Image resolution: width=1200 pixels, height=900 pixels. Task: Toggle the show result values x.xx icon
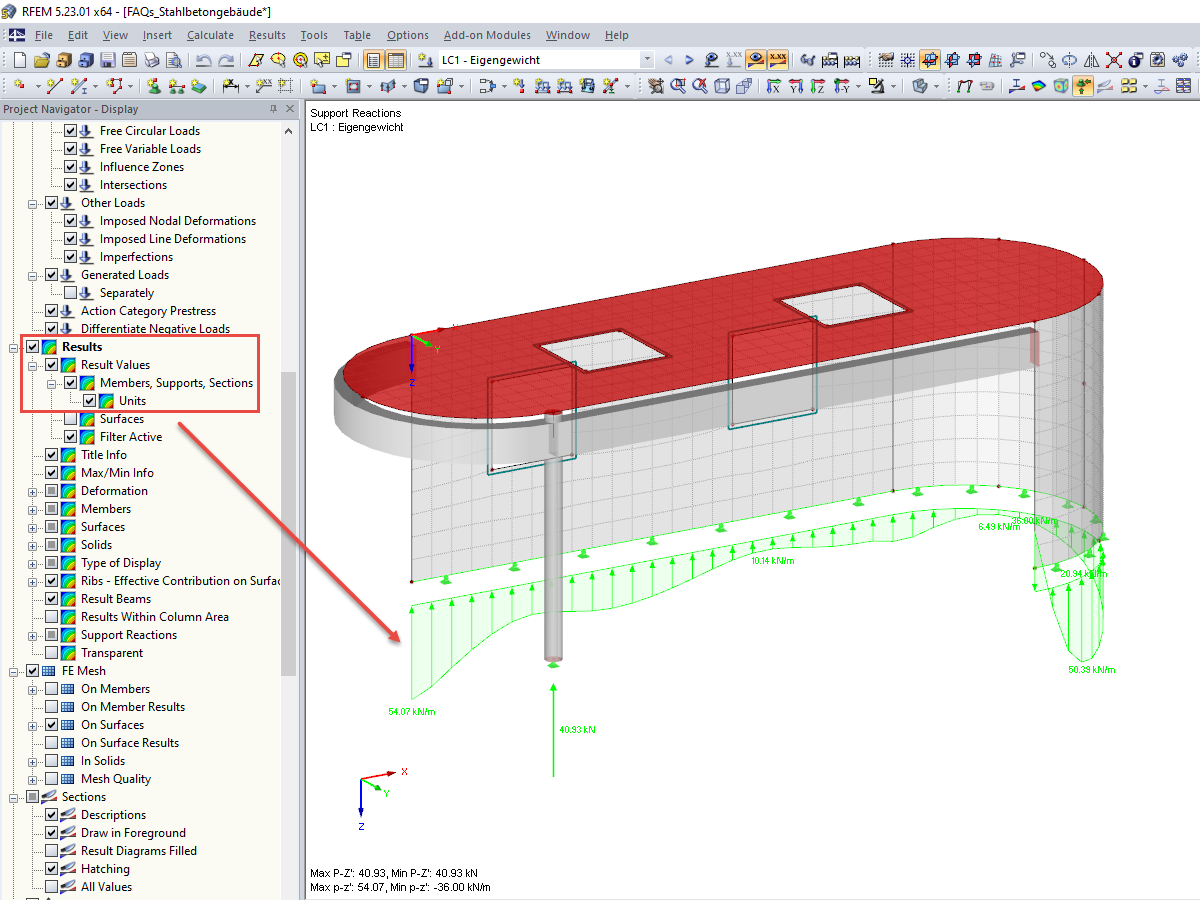[778, 60]
